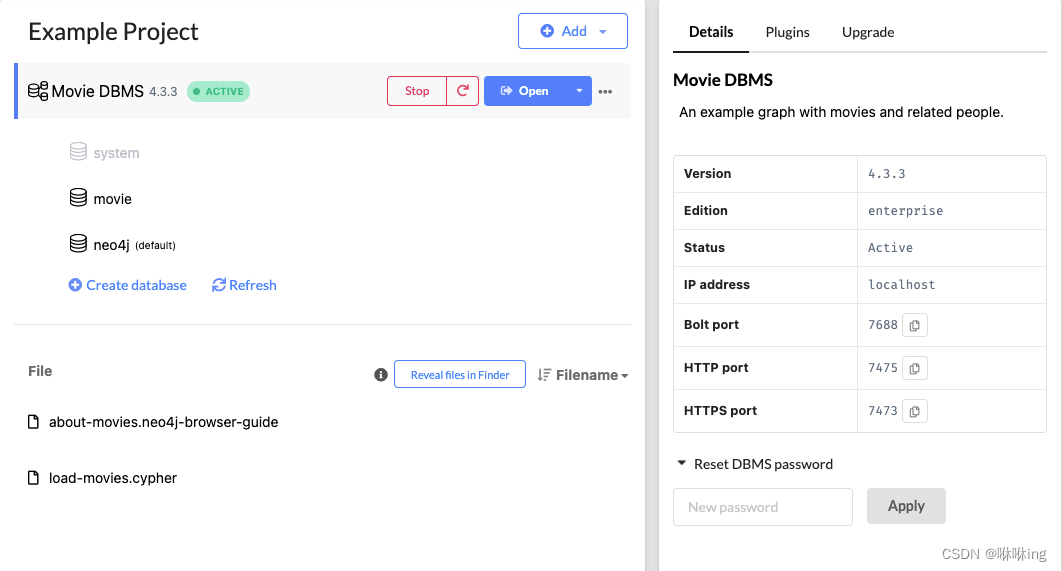Viewport: 1062px width, 571px height.
Task: Click the Example Project title
Action: [x=113, y=32]
